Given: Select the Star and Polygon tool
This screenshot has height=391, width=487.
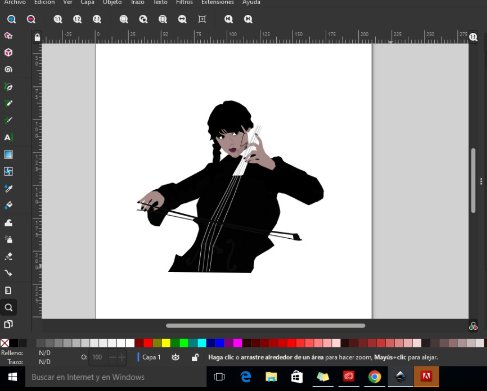Looking at the screenshot, I should [8, 36].
